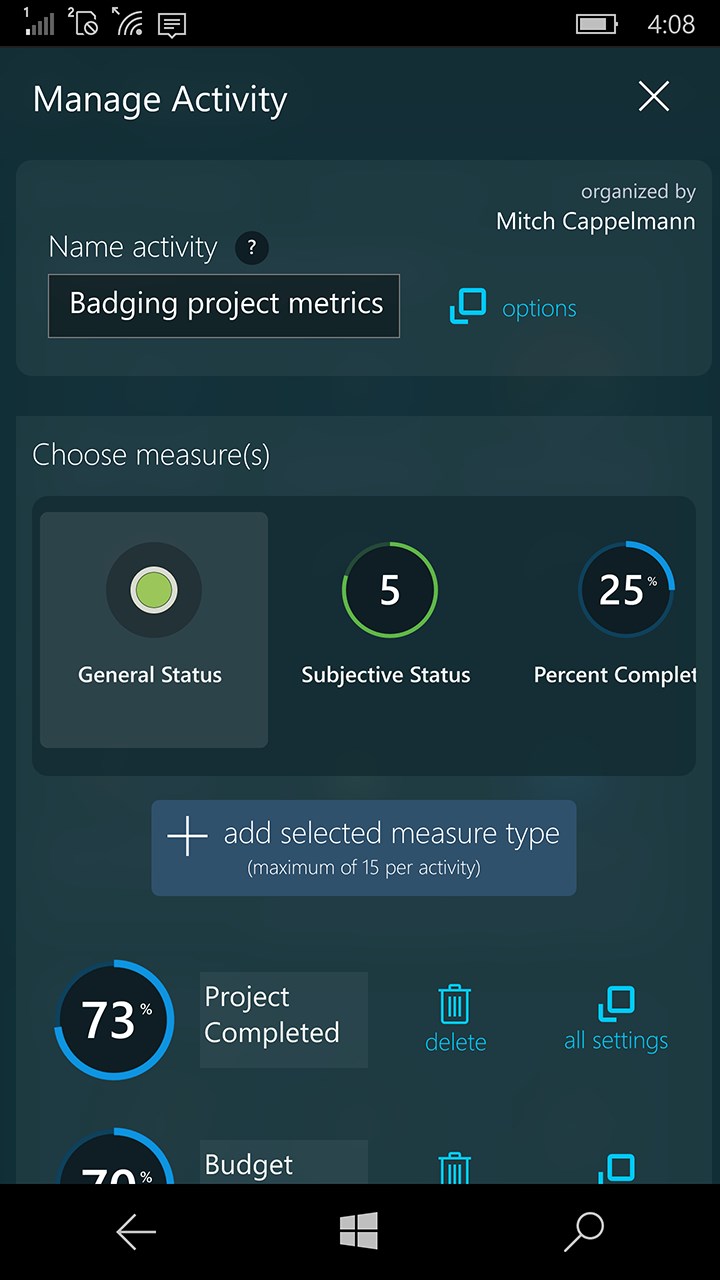Click the 73% progress ring for Project Completed

click(x=113, y=1019)
